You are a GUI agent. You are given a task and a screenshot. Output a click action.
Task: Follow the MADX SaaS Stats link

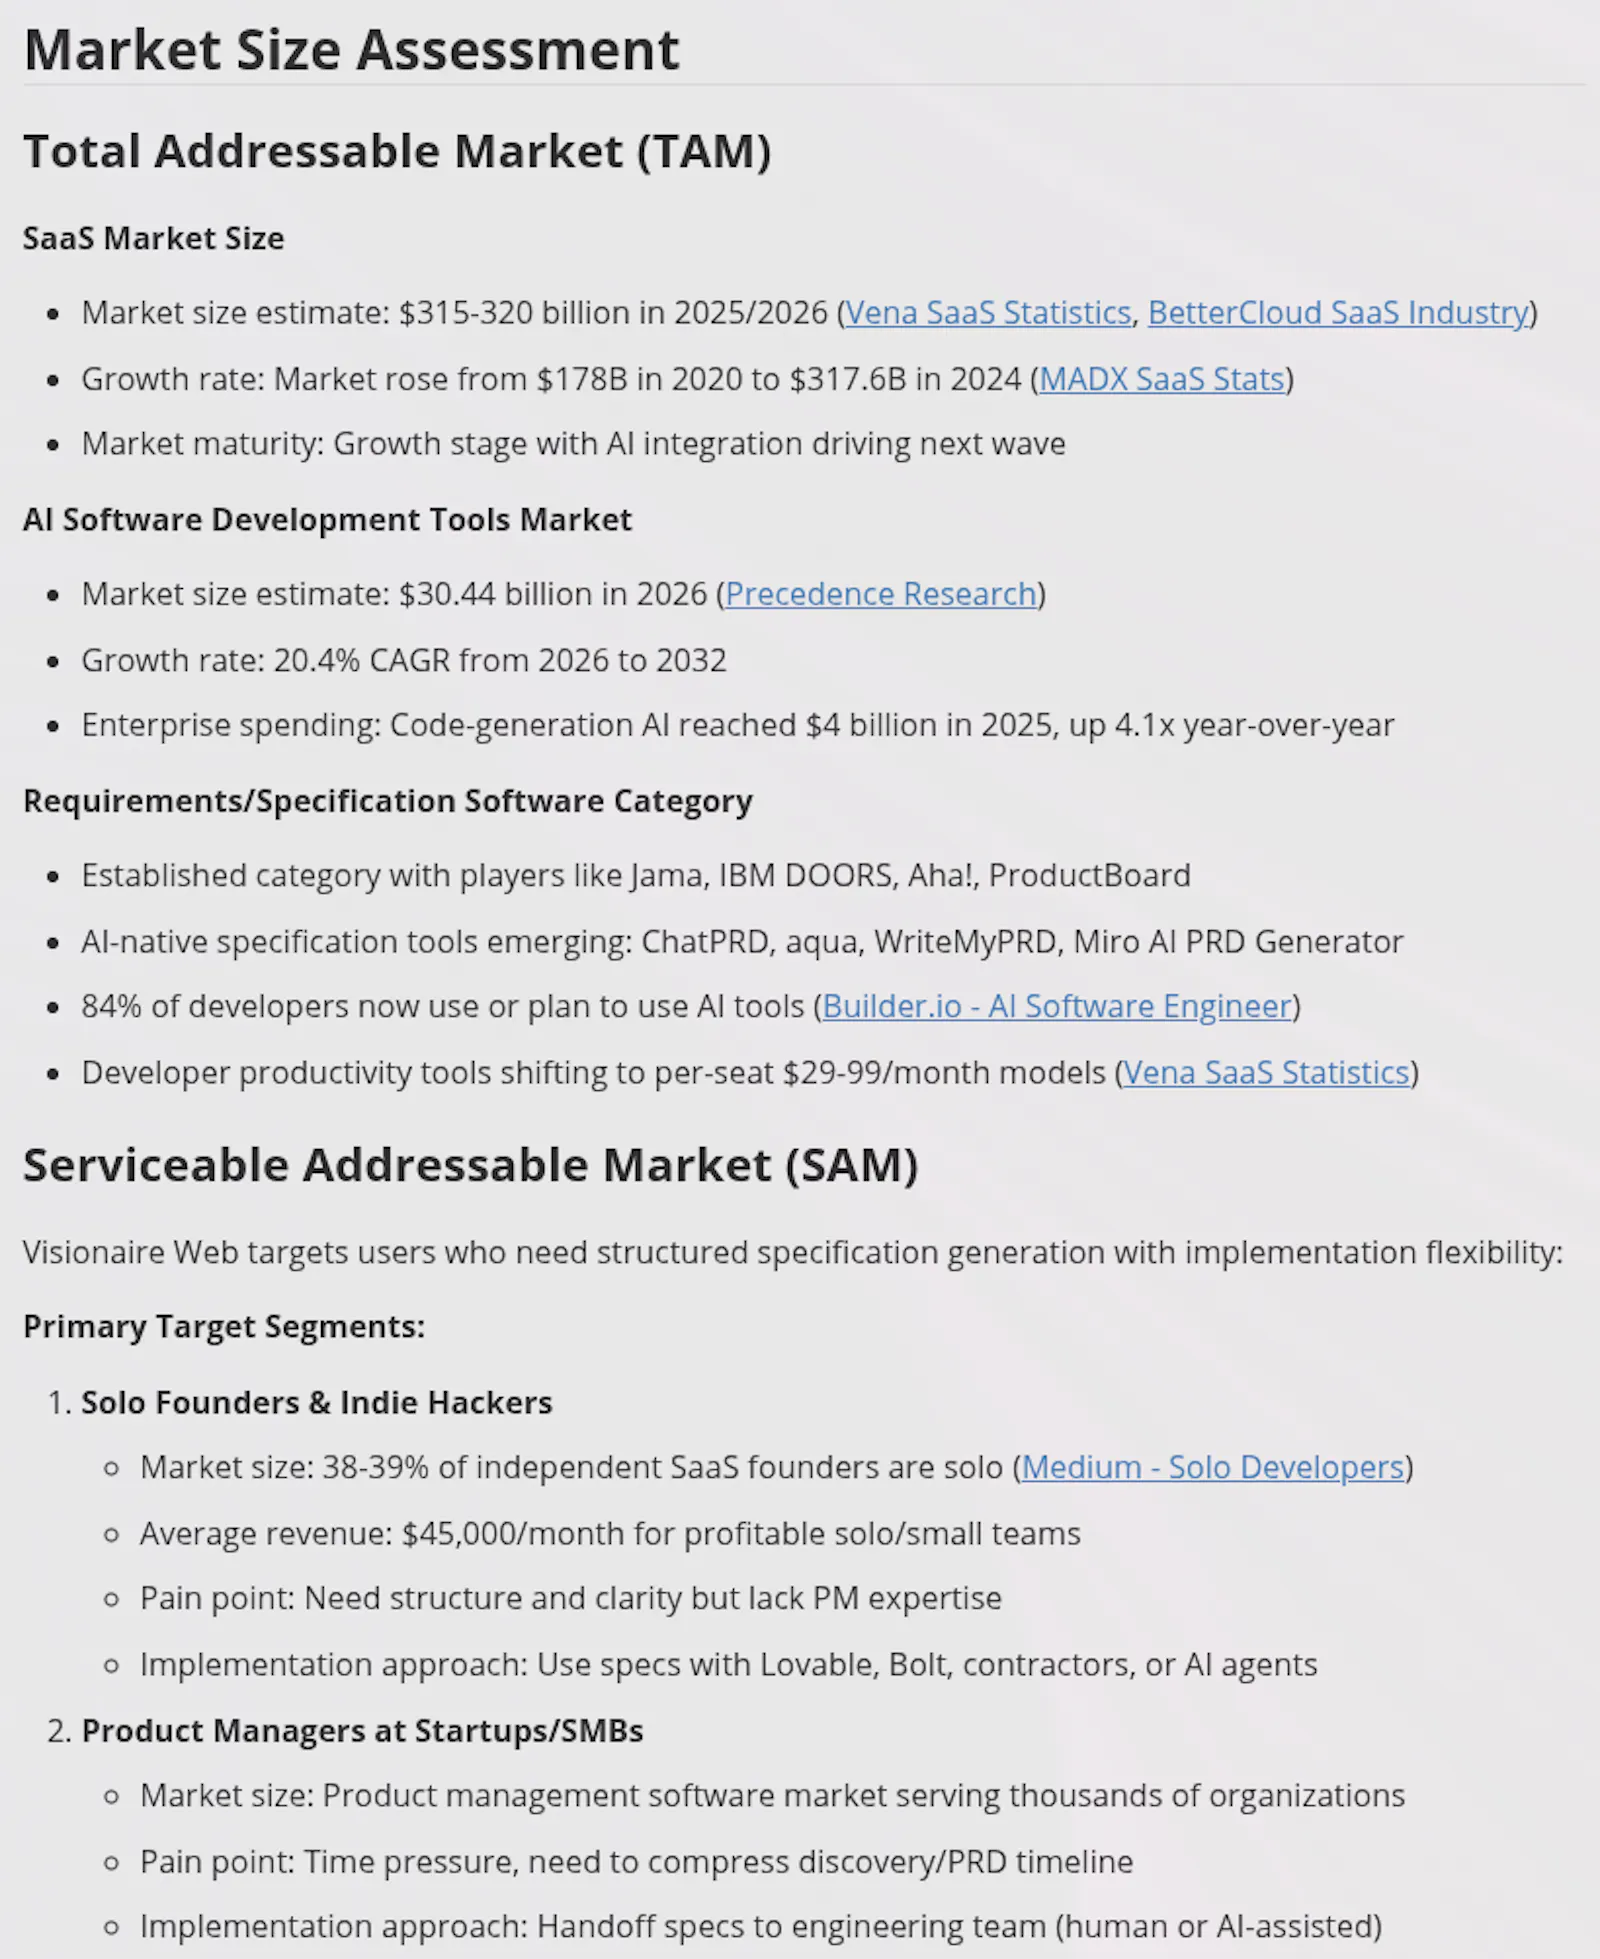(1162, 379)
